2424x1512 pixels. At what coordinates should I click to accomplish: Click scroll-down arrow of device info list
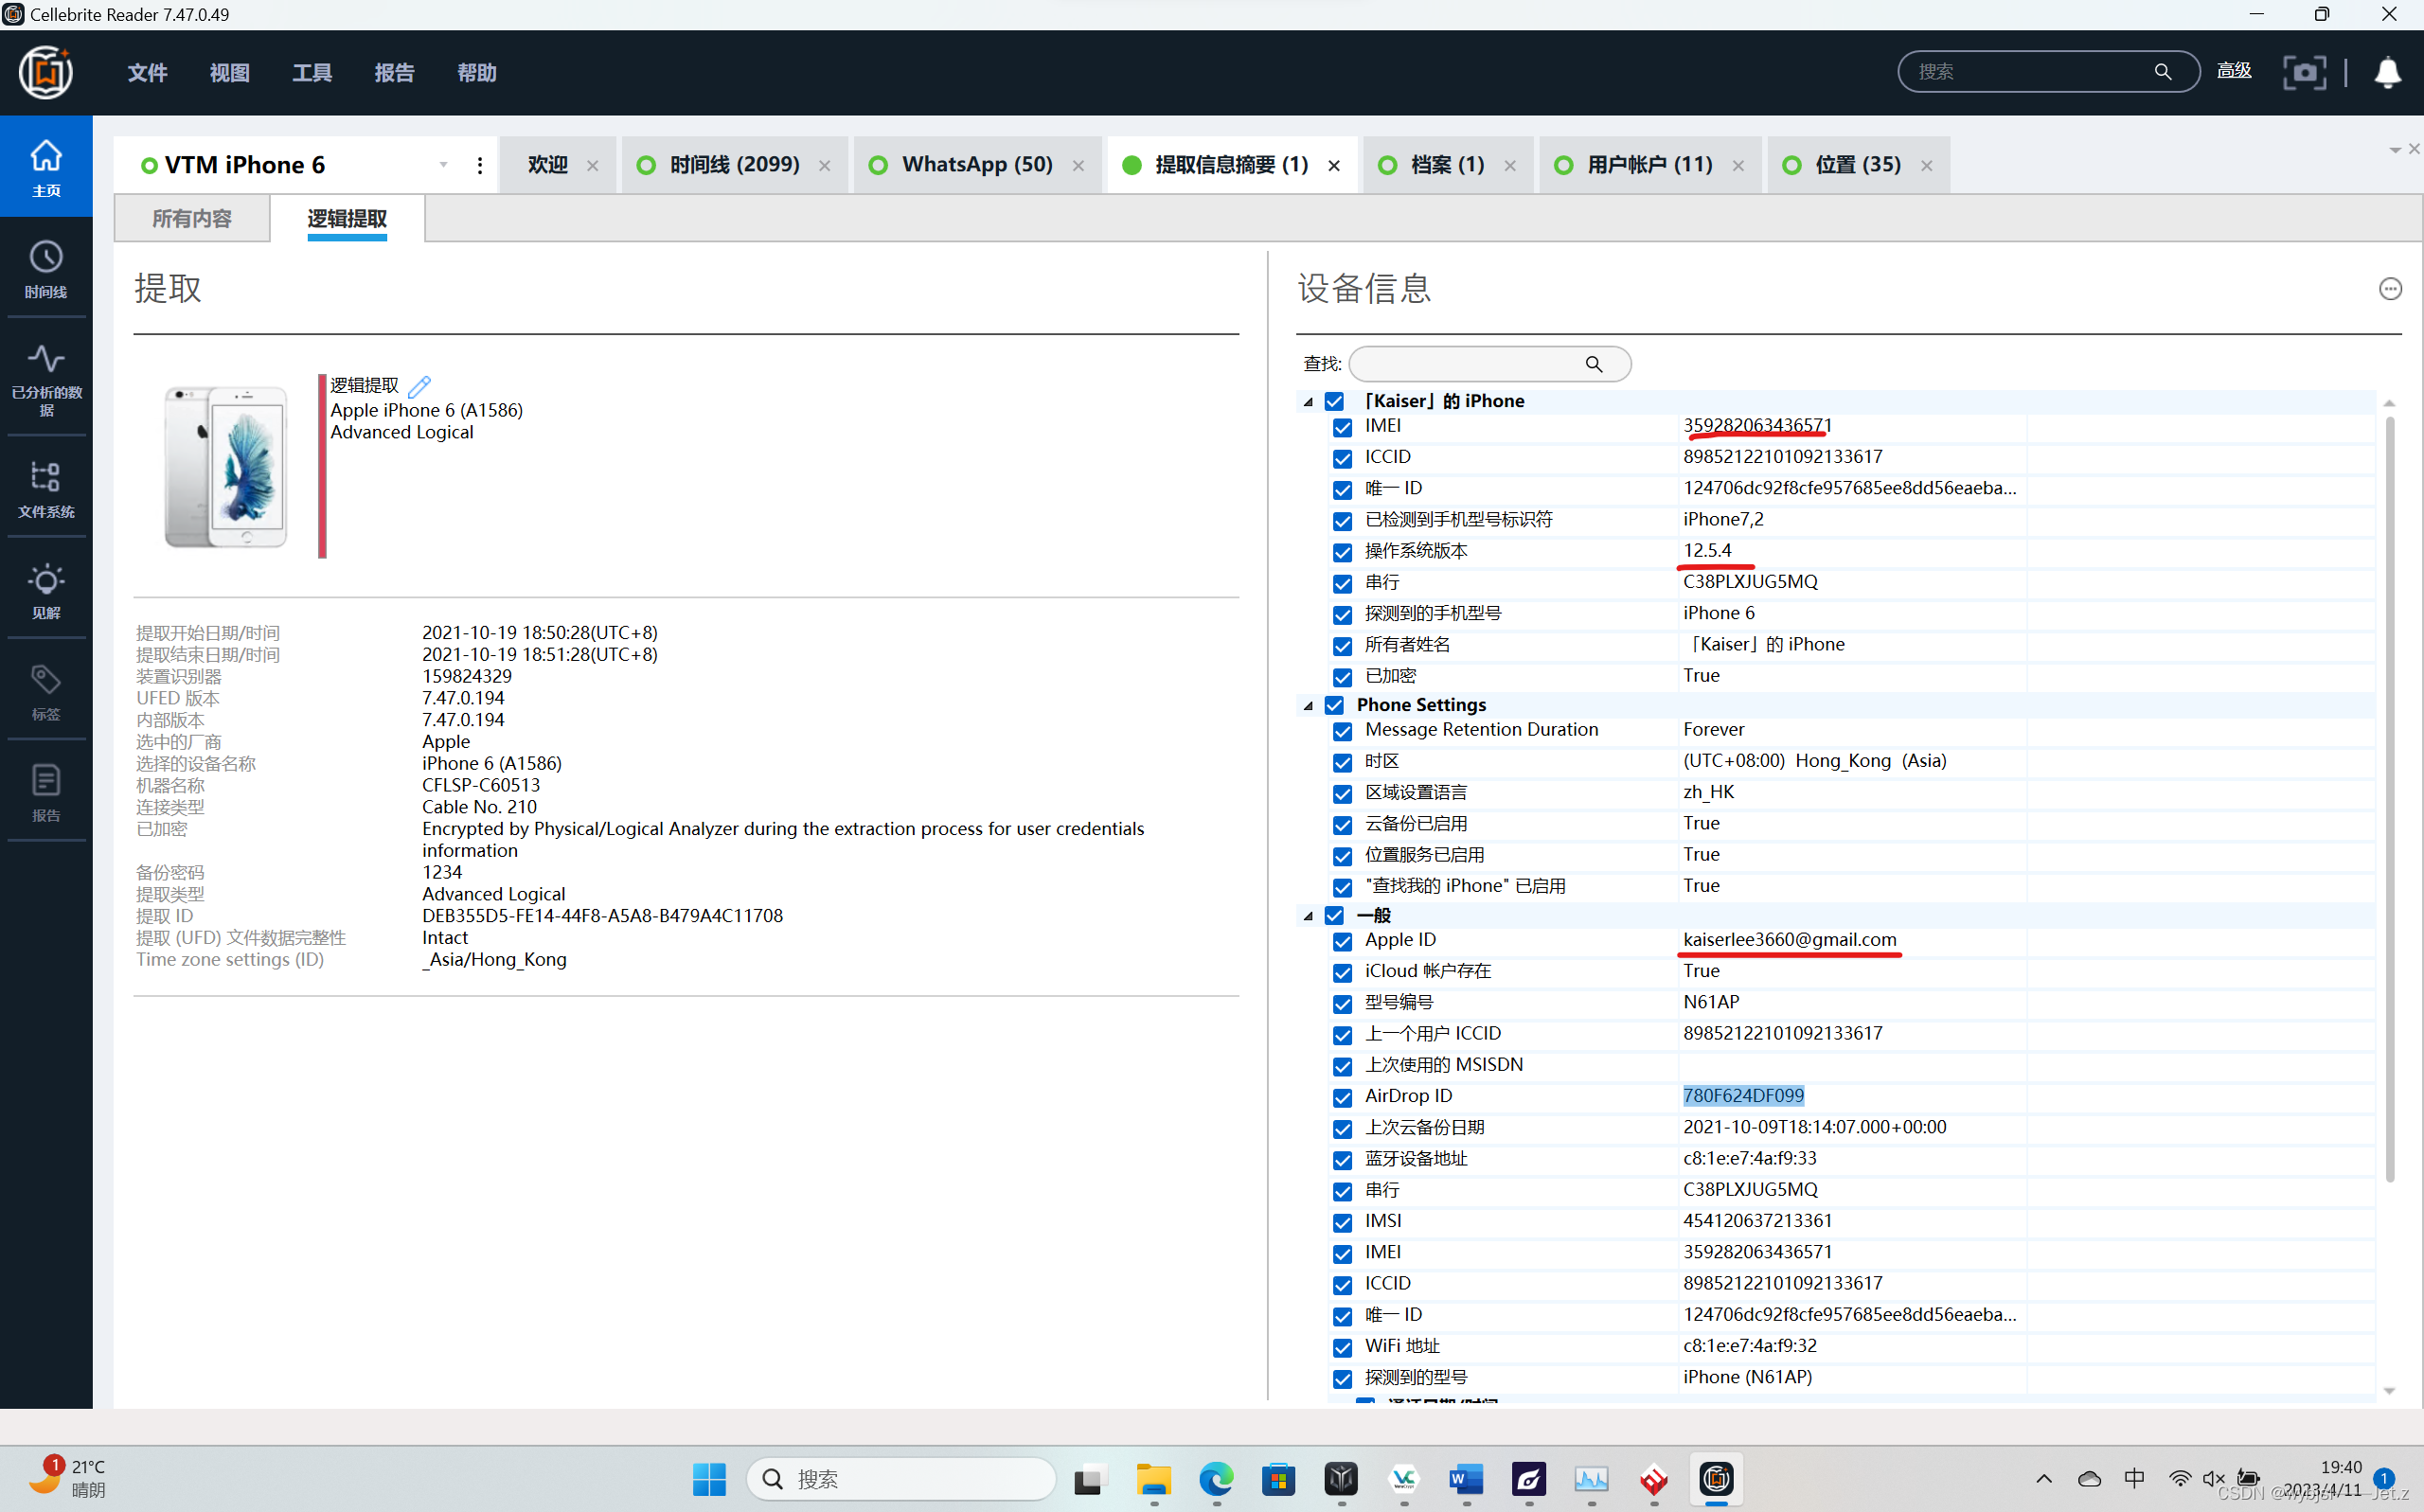2389,1390
